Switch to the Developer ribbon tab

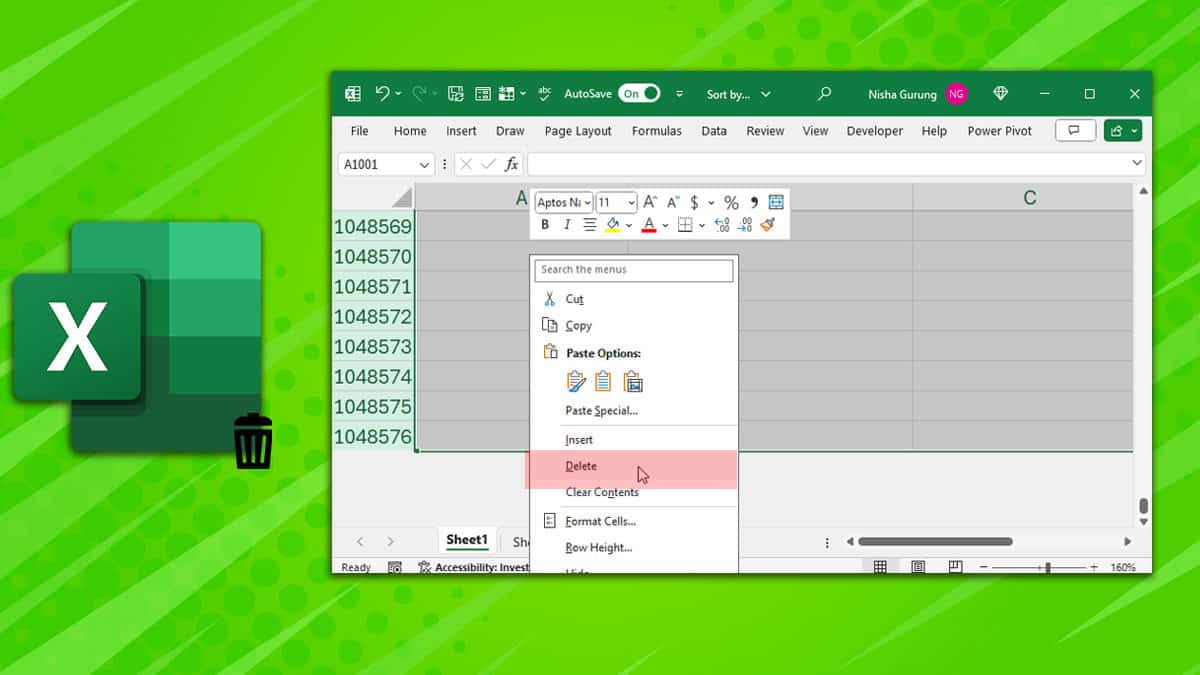[874, 130]
